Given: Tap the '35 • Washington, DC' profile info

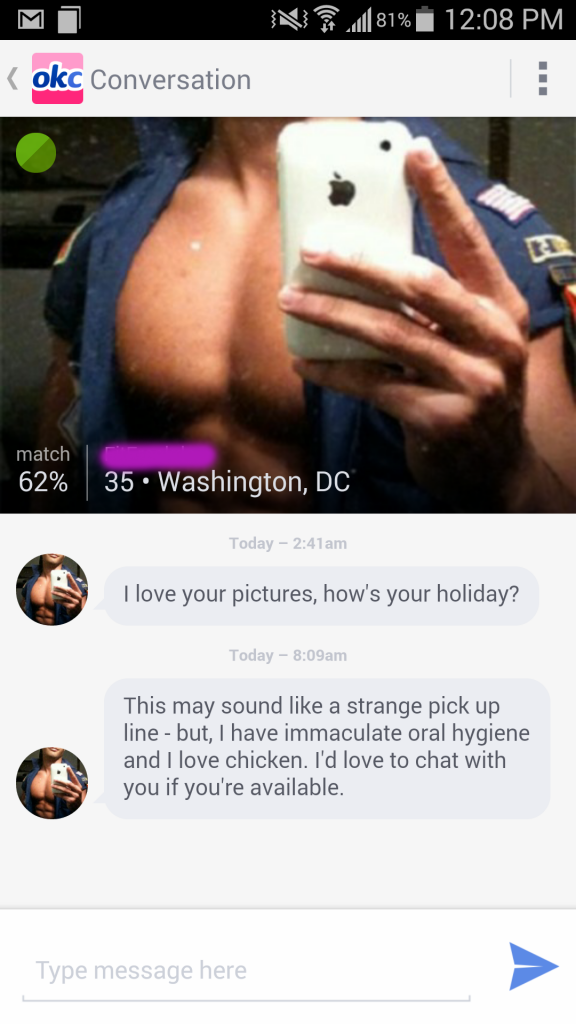Looking at the screenshot, I should (227, 482).
